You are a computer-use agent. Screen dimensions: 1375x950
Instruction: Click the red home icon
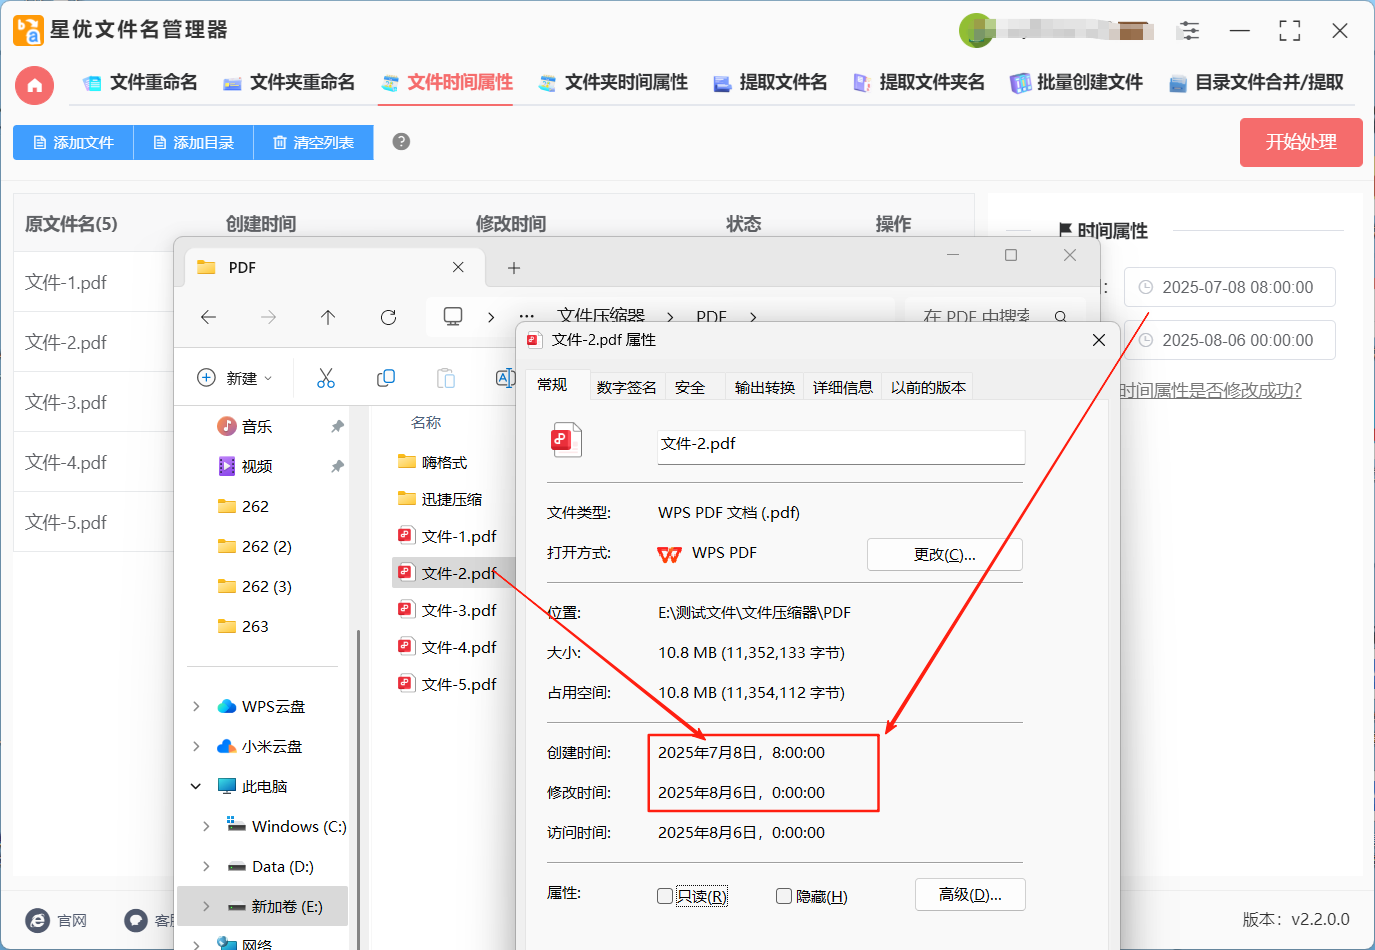pos(34,85)
